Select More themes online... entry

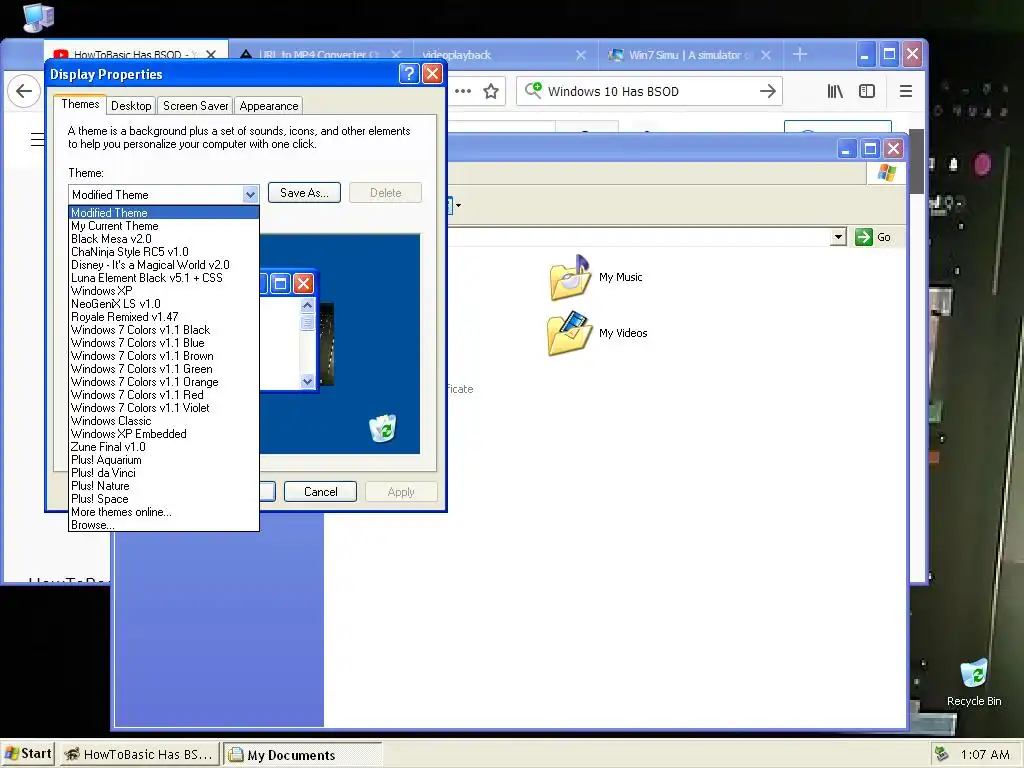click(x=164, y=513)
